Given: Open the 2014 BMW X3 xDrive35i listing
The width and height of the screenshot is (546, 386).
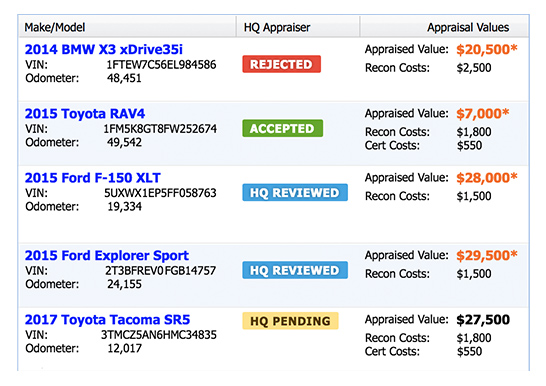Looking at the screenshot, I should (x=103, y=49).
